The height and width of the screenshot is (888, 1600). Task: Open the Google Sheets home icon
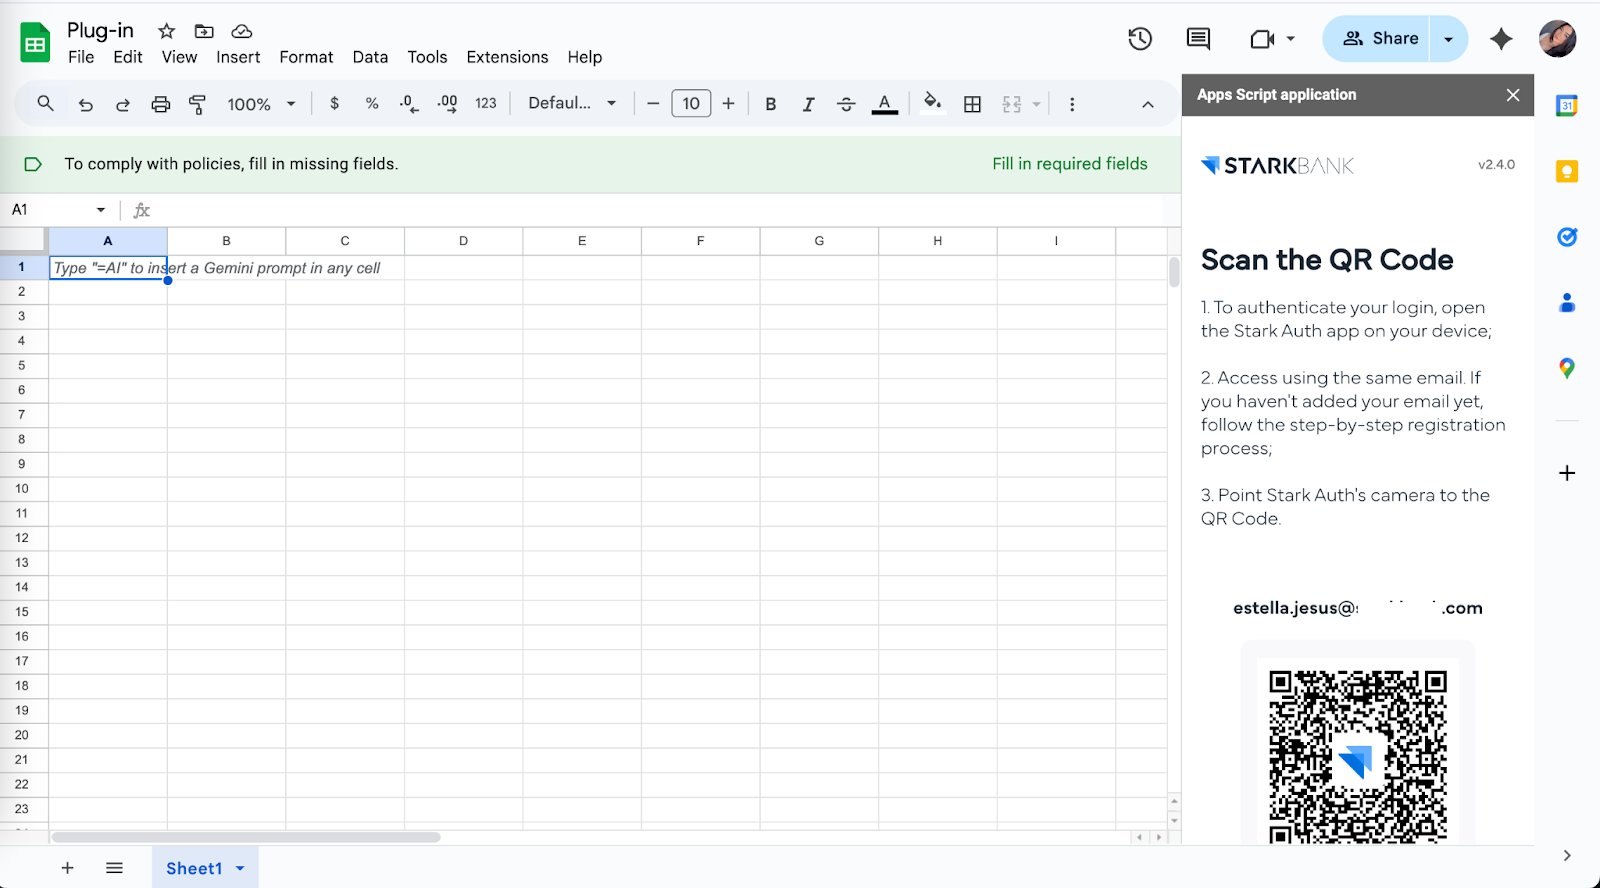(35, 43)
